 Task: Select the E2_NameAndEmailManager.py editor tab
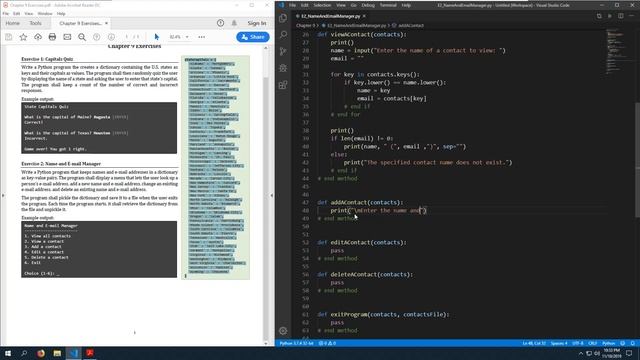(x=331, y=16)
